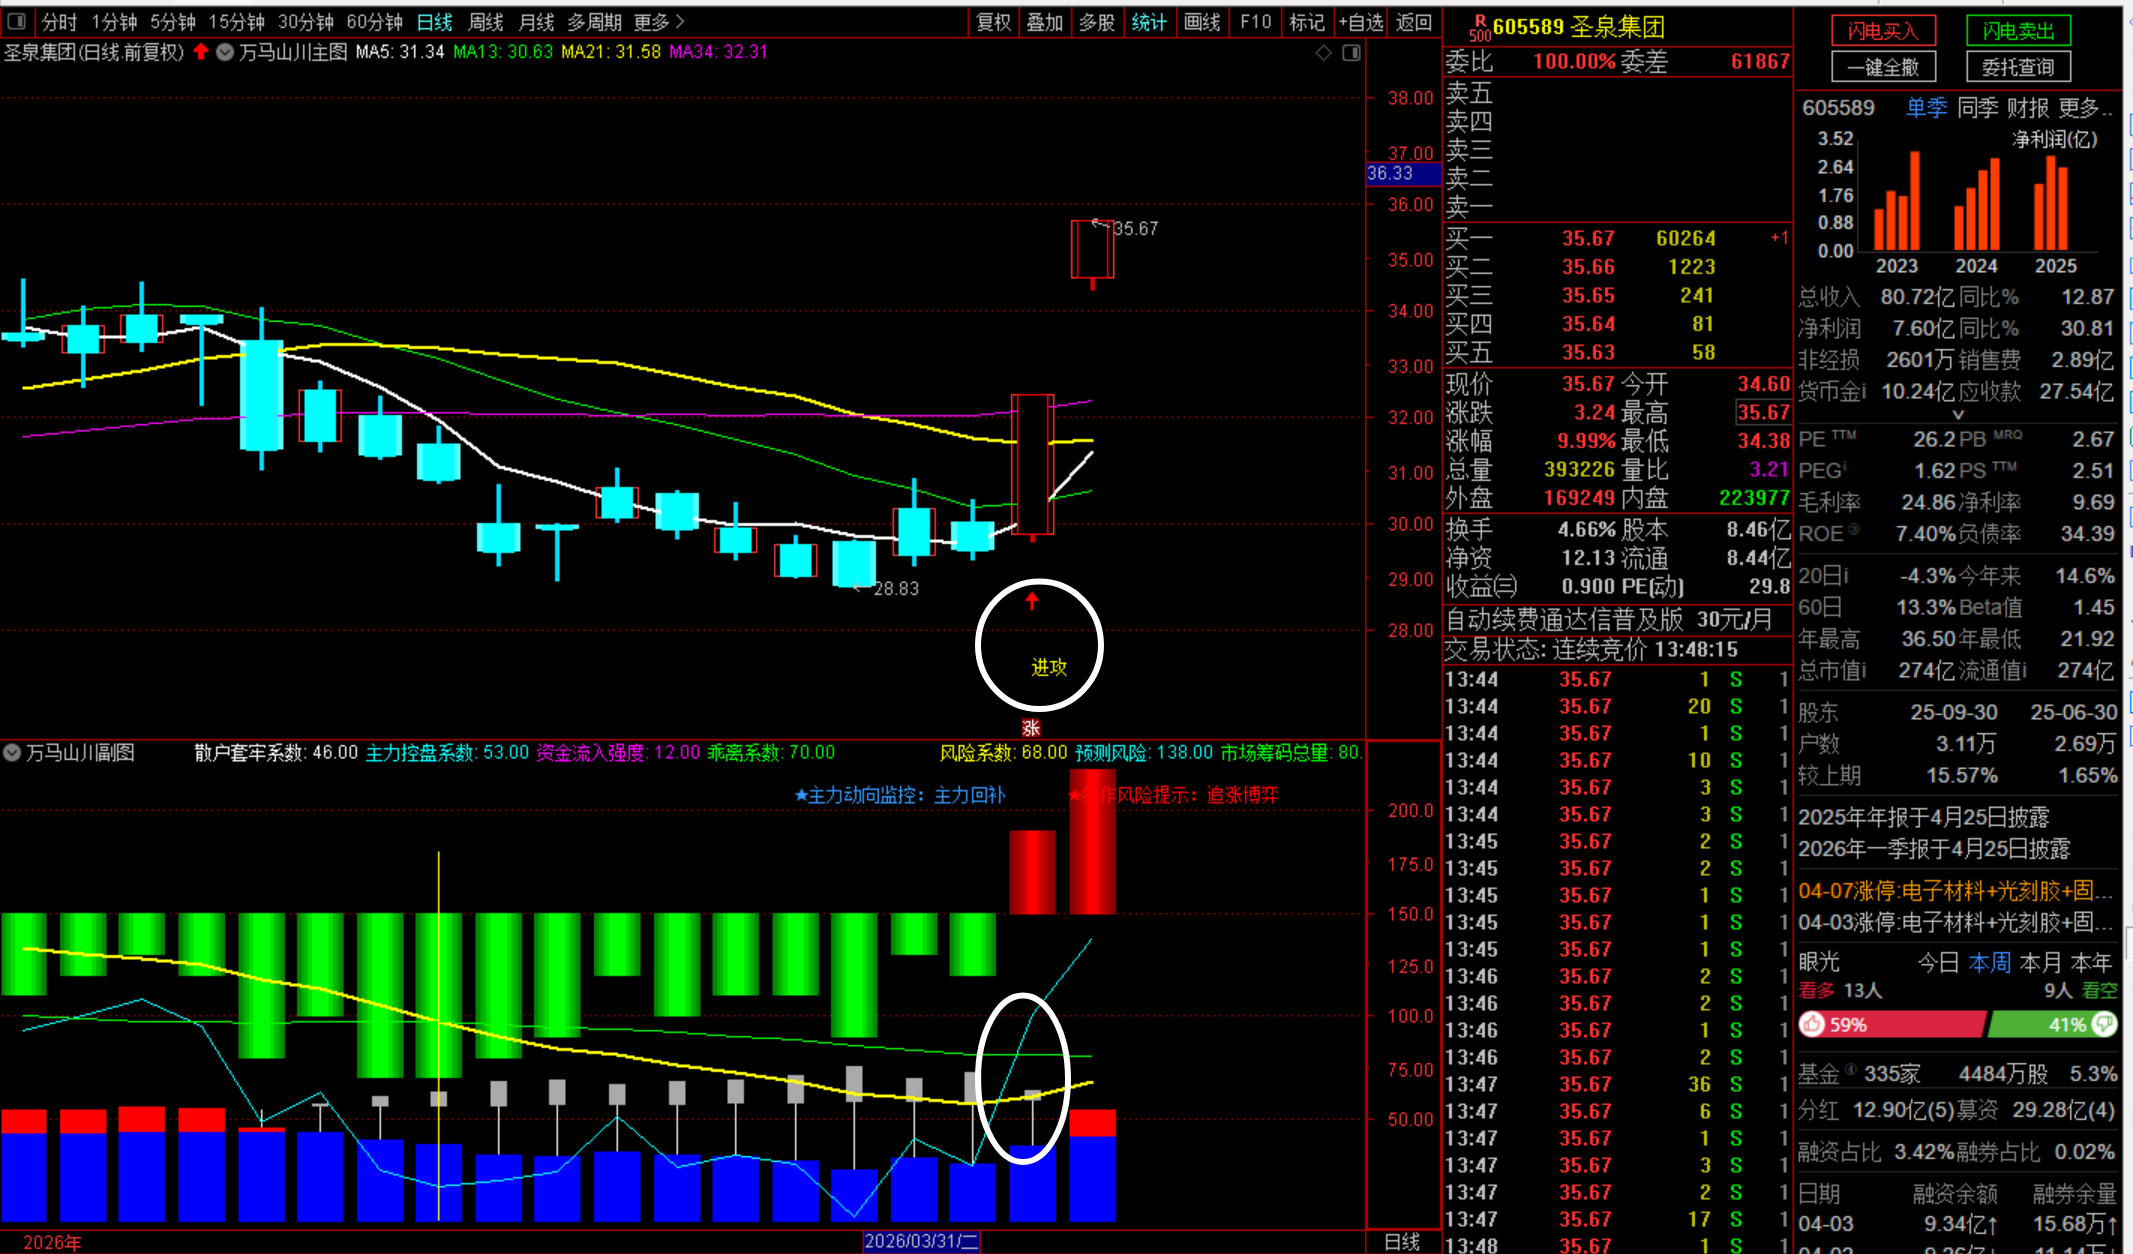This screenshot has height=1254, width=2133.
Task: Click the thumbs-up 看多 vote icon
Action: point(1812,1024)
